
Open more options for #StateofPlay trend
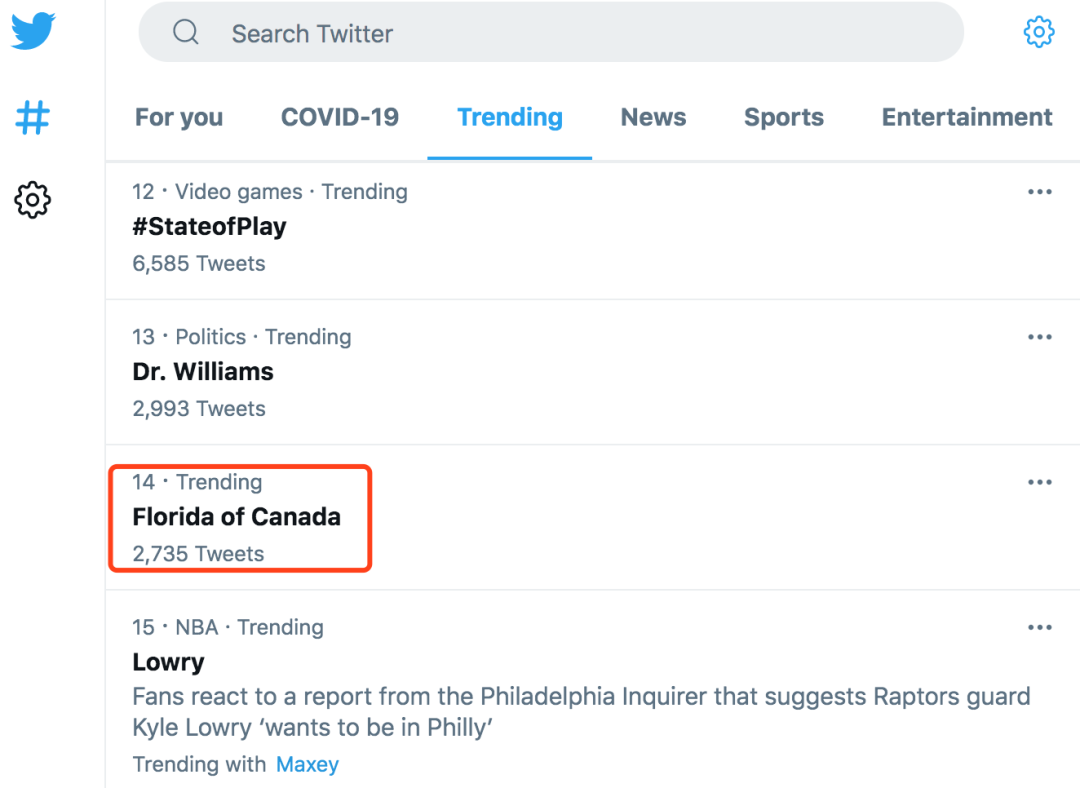pyautogui.click(x=1039, y=192)
